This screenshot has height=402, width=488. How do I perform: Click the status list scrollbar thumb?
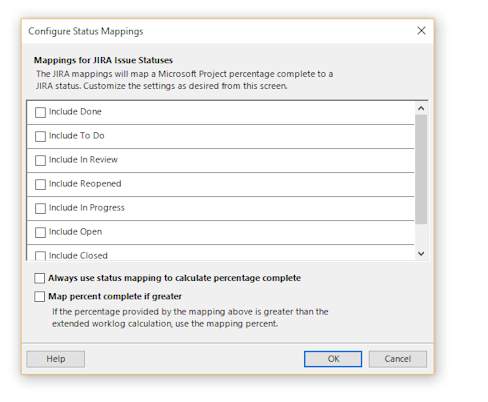[x=421, y=169]
